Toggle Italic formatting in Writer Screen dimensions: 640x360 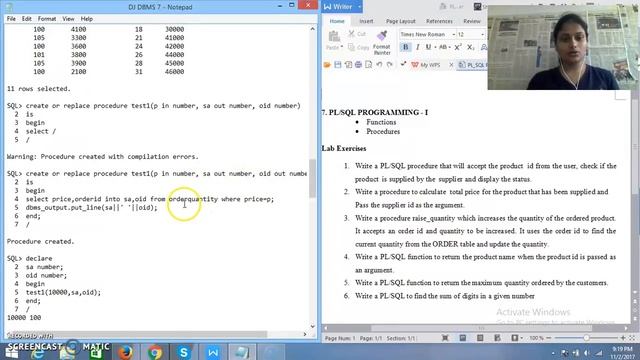coord(418,47)
